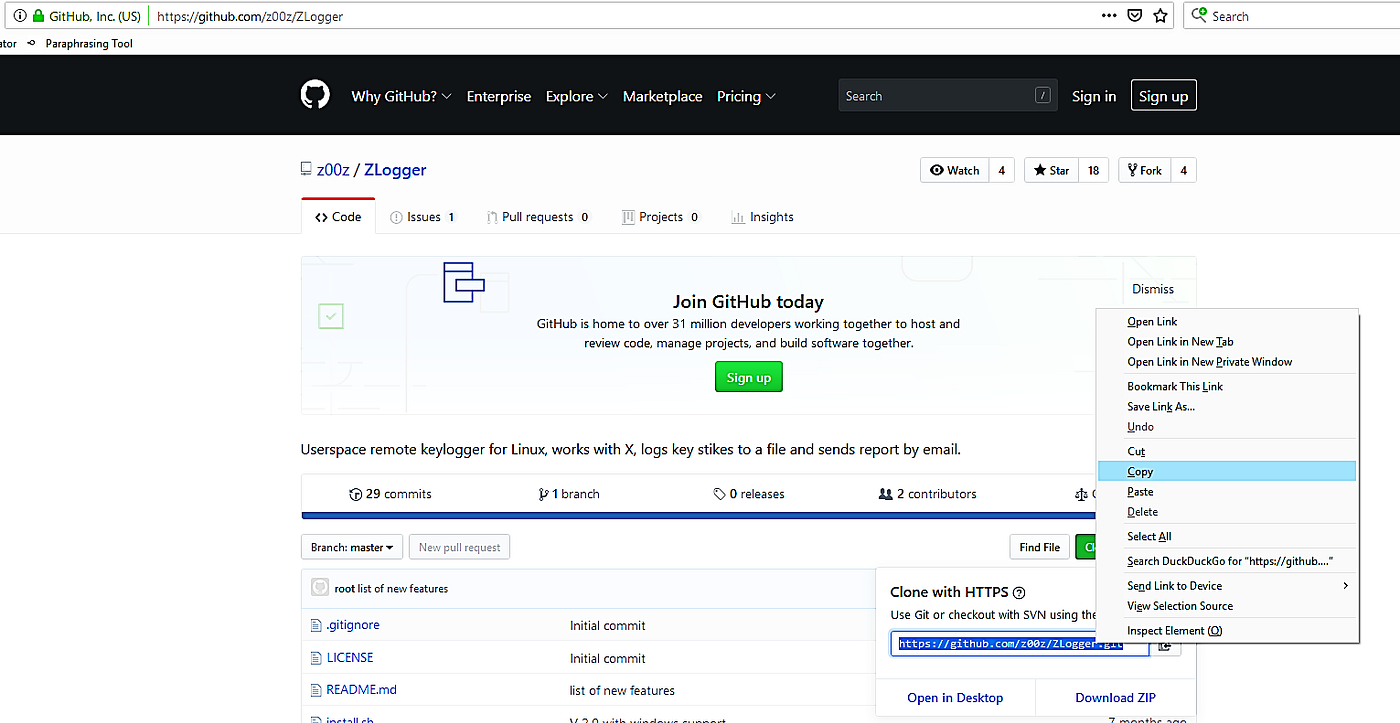Choose Open Link in New Private Window
Viewport: 1400px width, 723px height.
[1226, 362]
